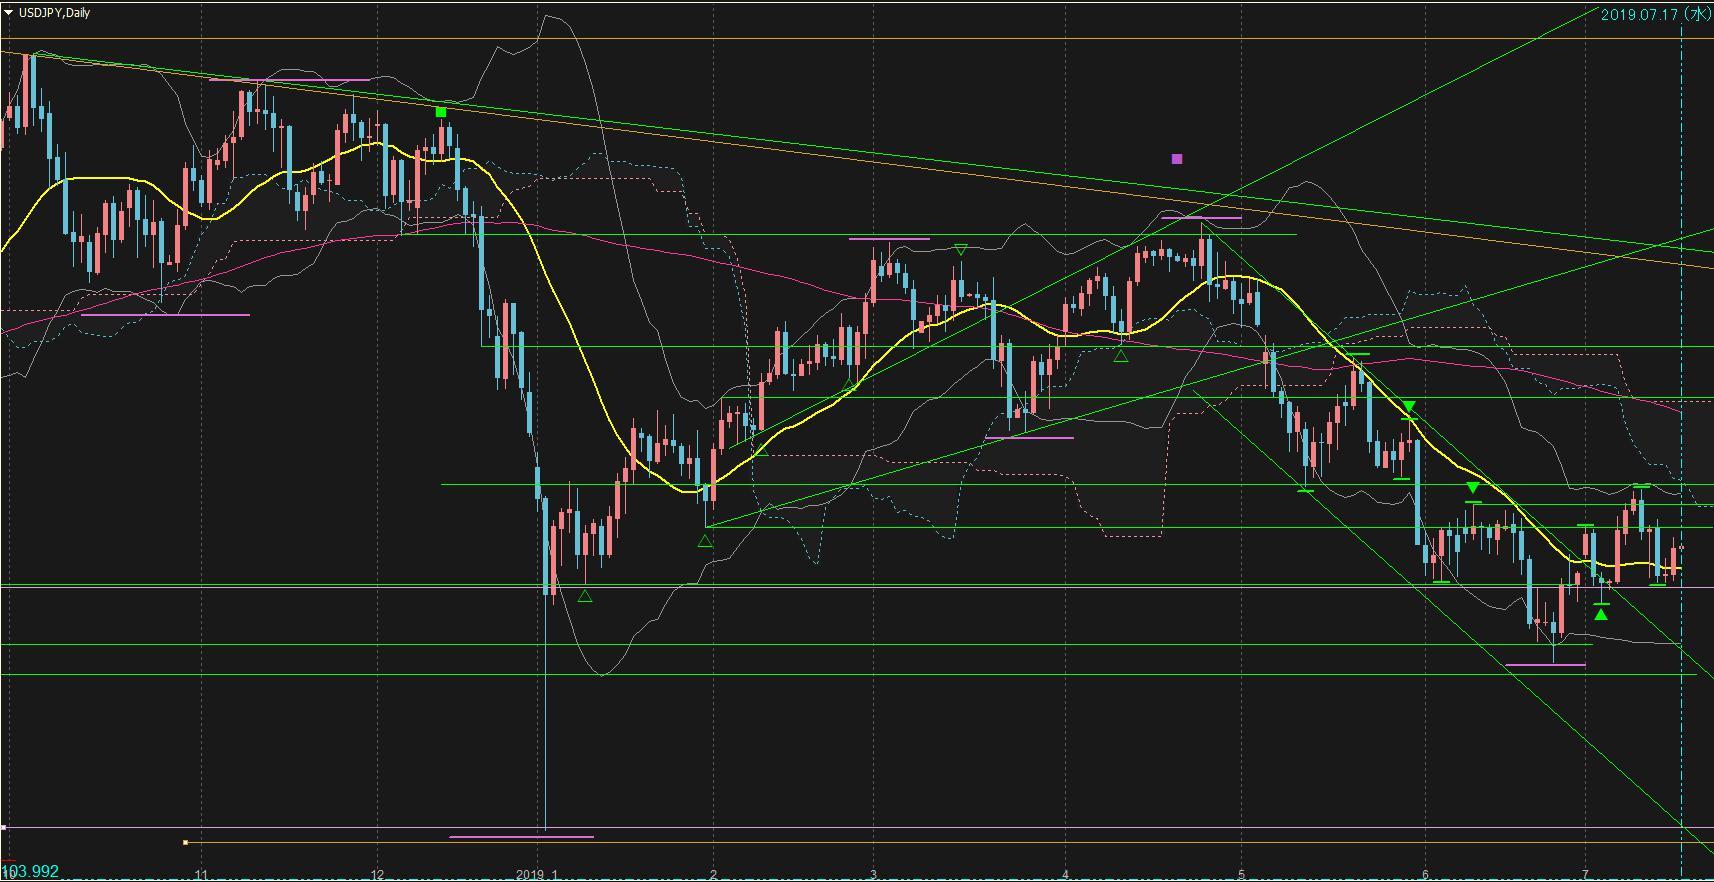Click the 103.992 price value
The width and height of the screenshot is (1714, 882).
(31, 871)
